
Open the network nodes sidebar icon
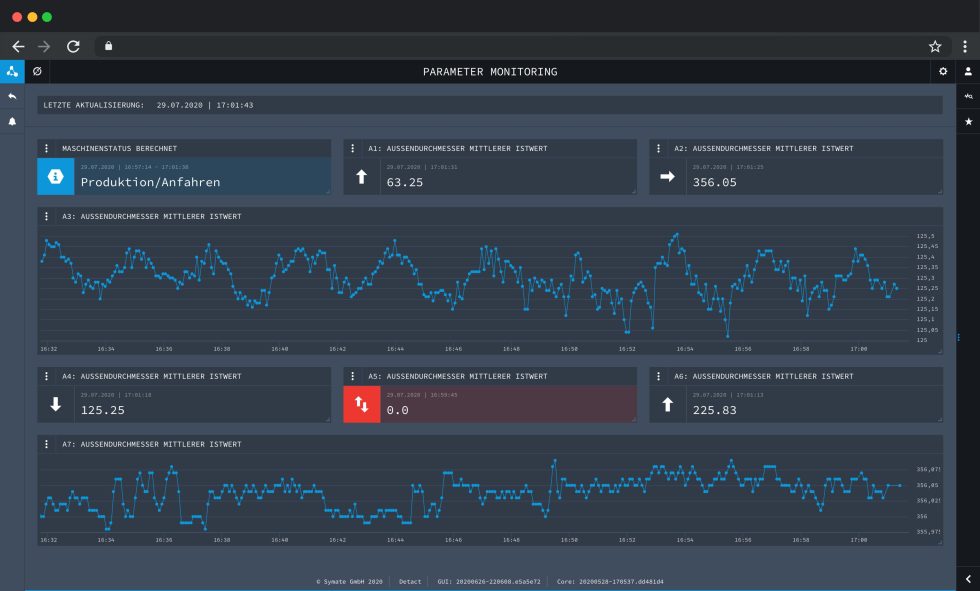[12, 71]
